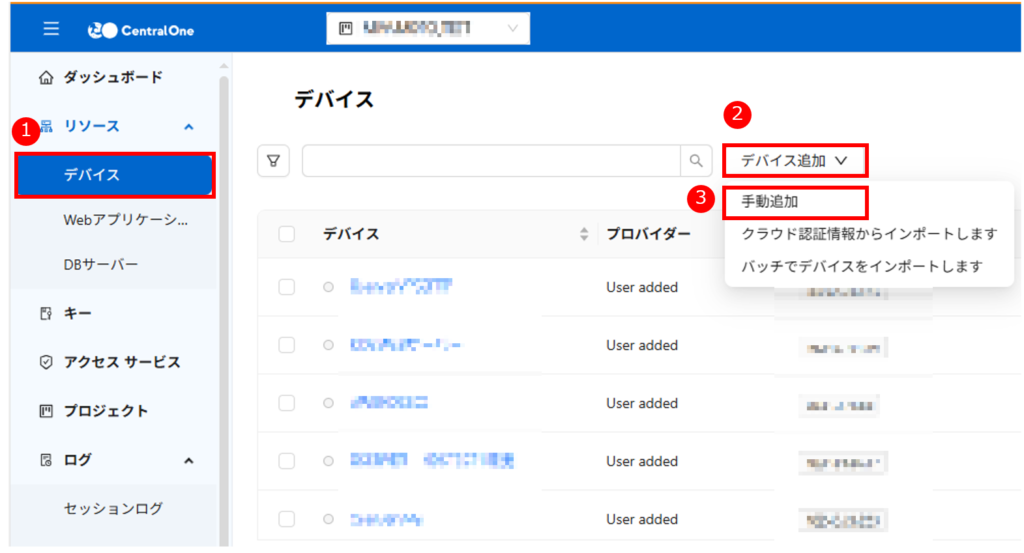Check the first device row checkbox
This screenshot has width=1024, height=553.
(x=287, y=287)
